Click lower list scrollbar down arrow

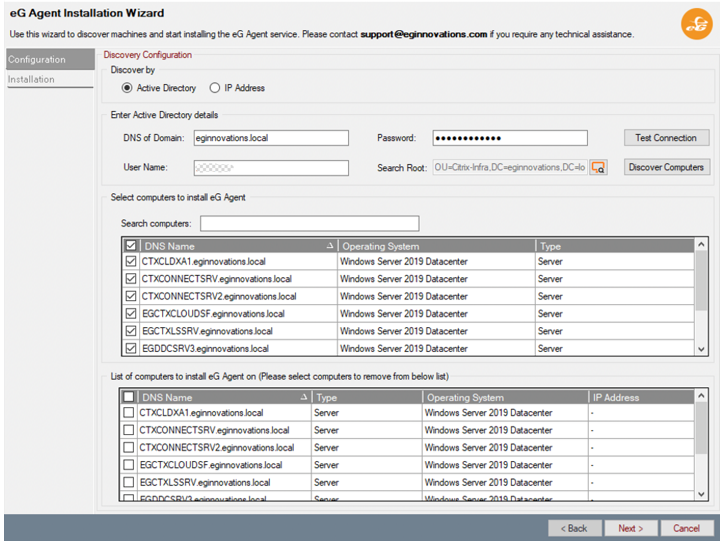pos(701,495)
